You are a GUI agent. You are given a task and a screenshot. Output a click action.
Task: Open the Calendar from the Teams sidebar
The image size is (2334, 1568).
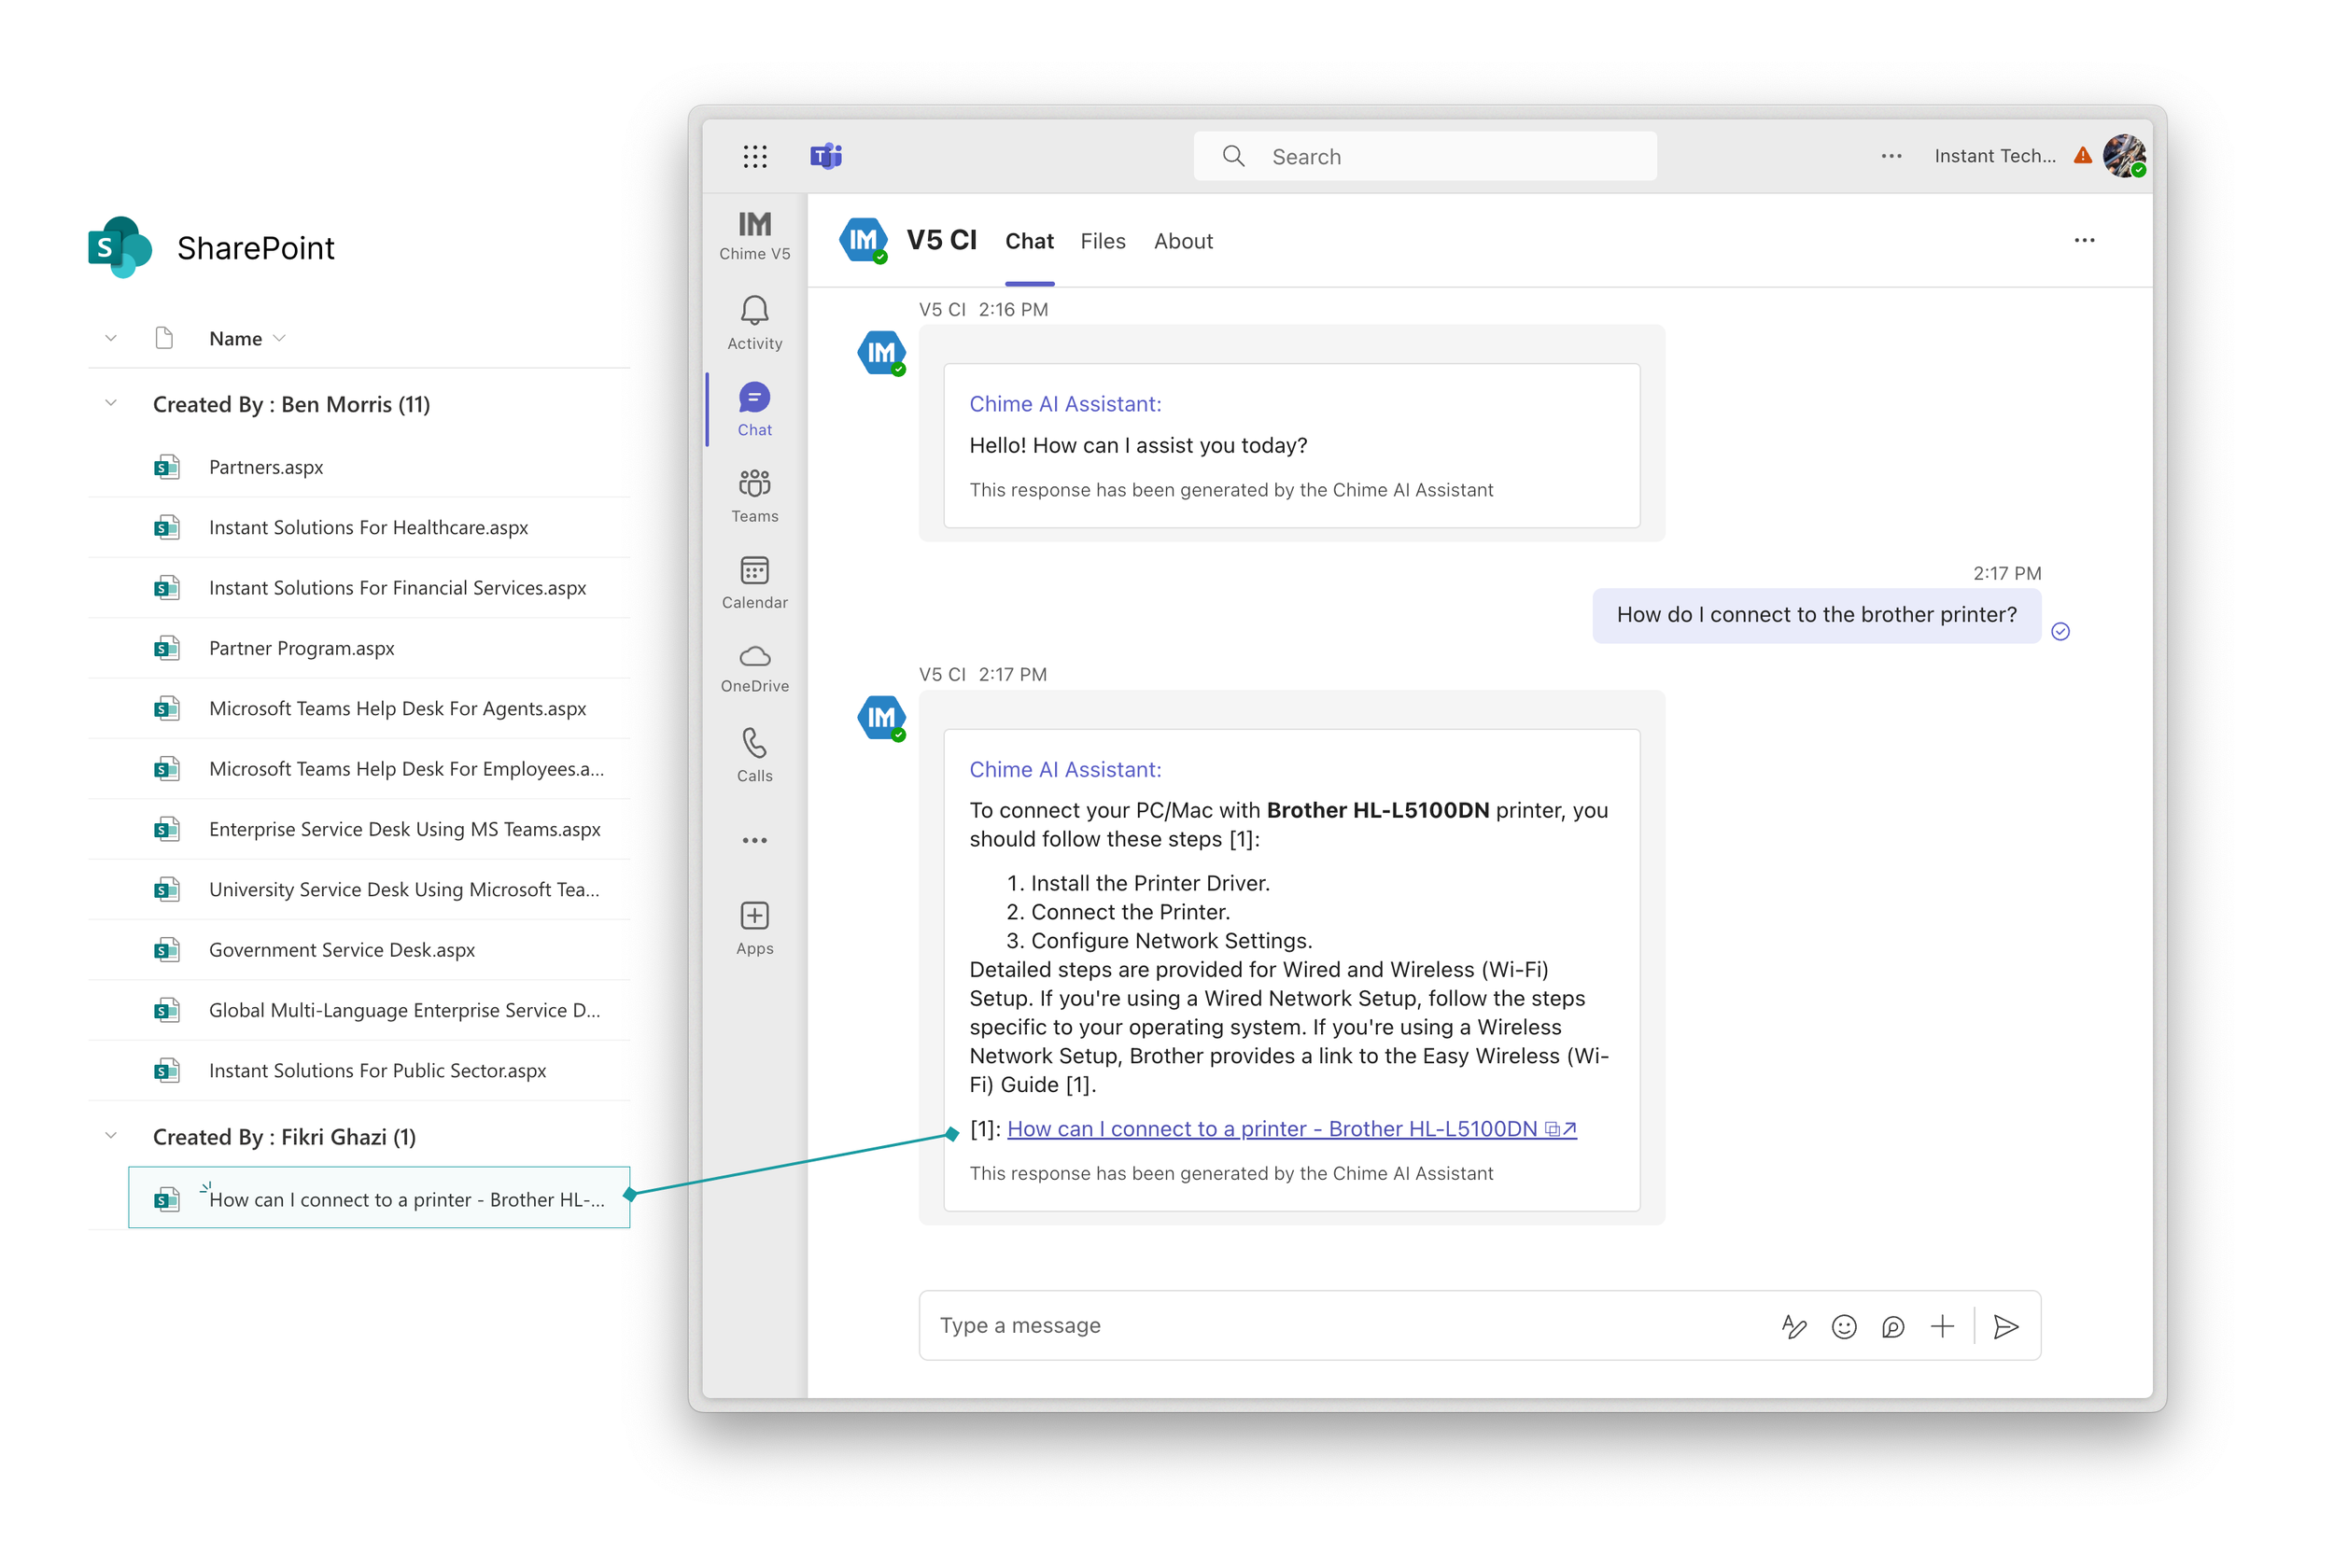click(x=754, y=580)
